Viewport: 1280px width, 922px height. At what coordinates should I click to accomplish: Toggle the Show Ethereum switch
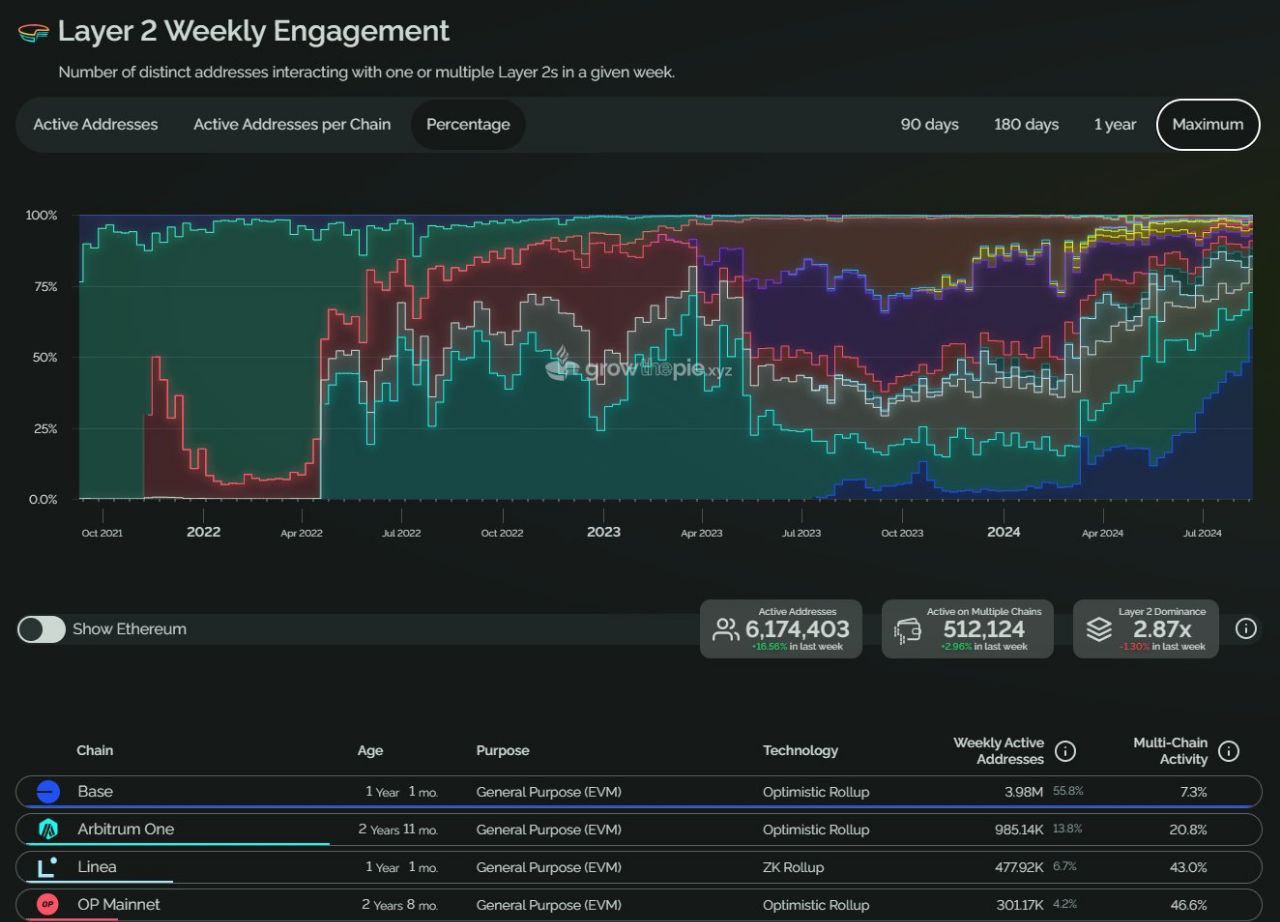pos(41,629)
